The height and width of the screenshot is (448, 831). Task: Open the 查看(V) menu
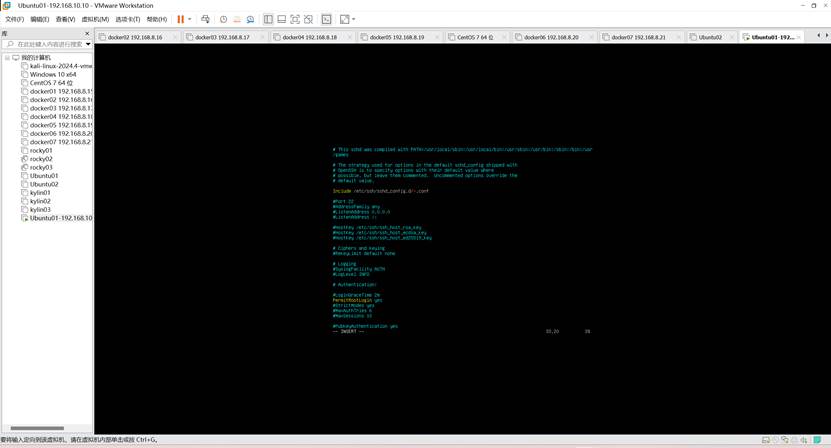point(65,19)
